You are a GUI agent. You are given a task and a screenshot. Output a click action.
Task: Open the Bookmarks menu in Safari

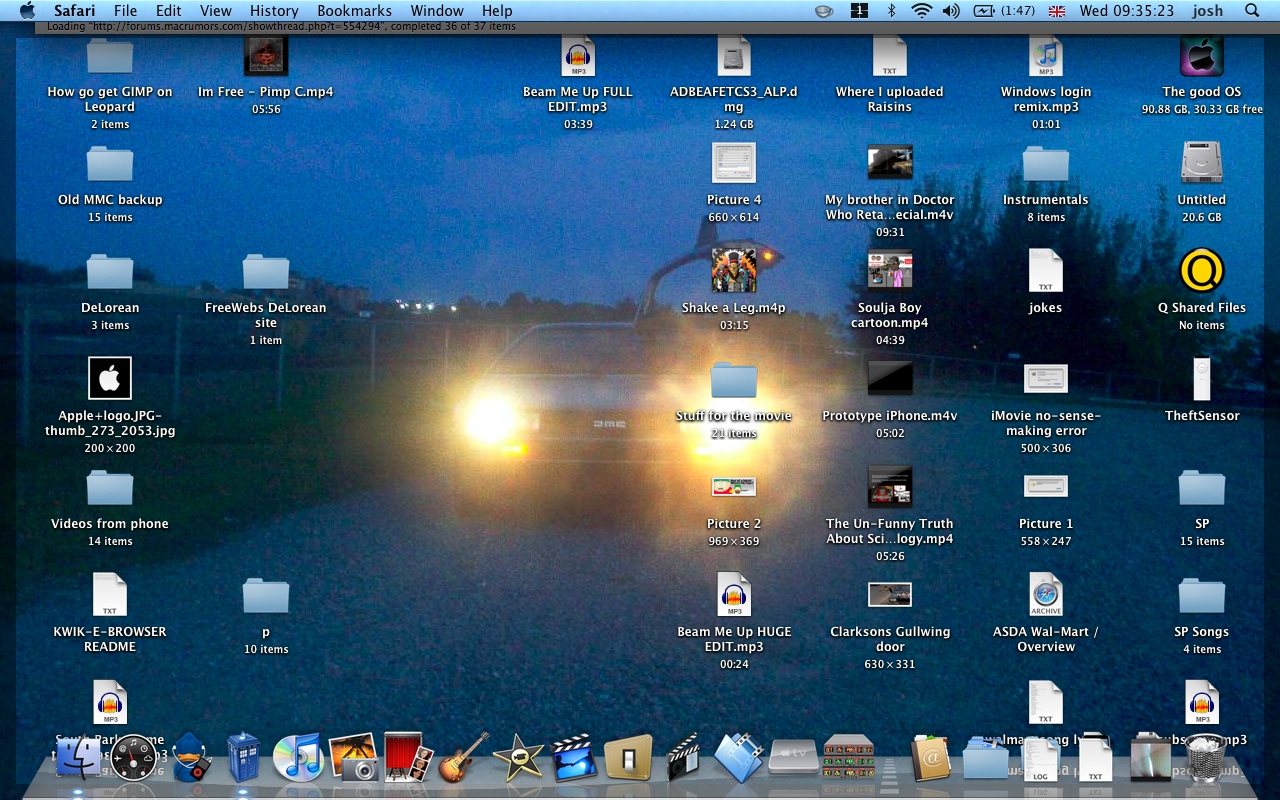[355, 11]
